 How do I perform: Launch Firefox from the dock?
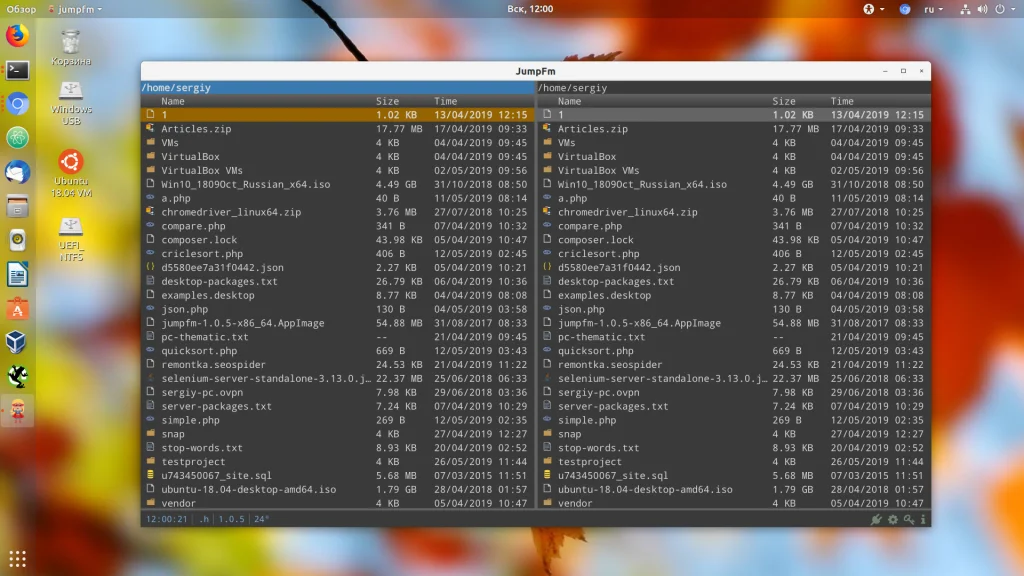pyautogui.click(x=17, y=36)
